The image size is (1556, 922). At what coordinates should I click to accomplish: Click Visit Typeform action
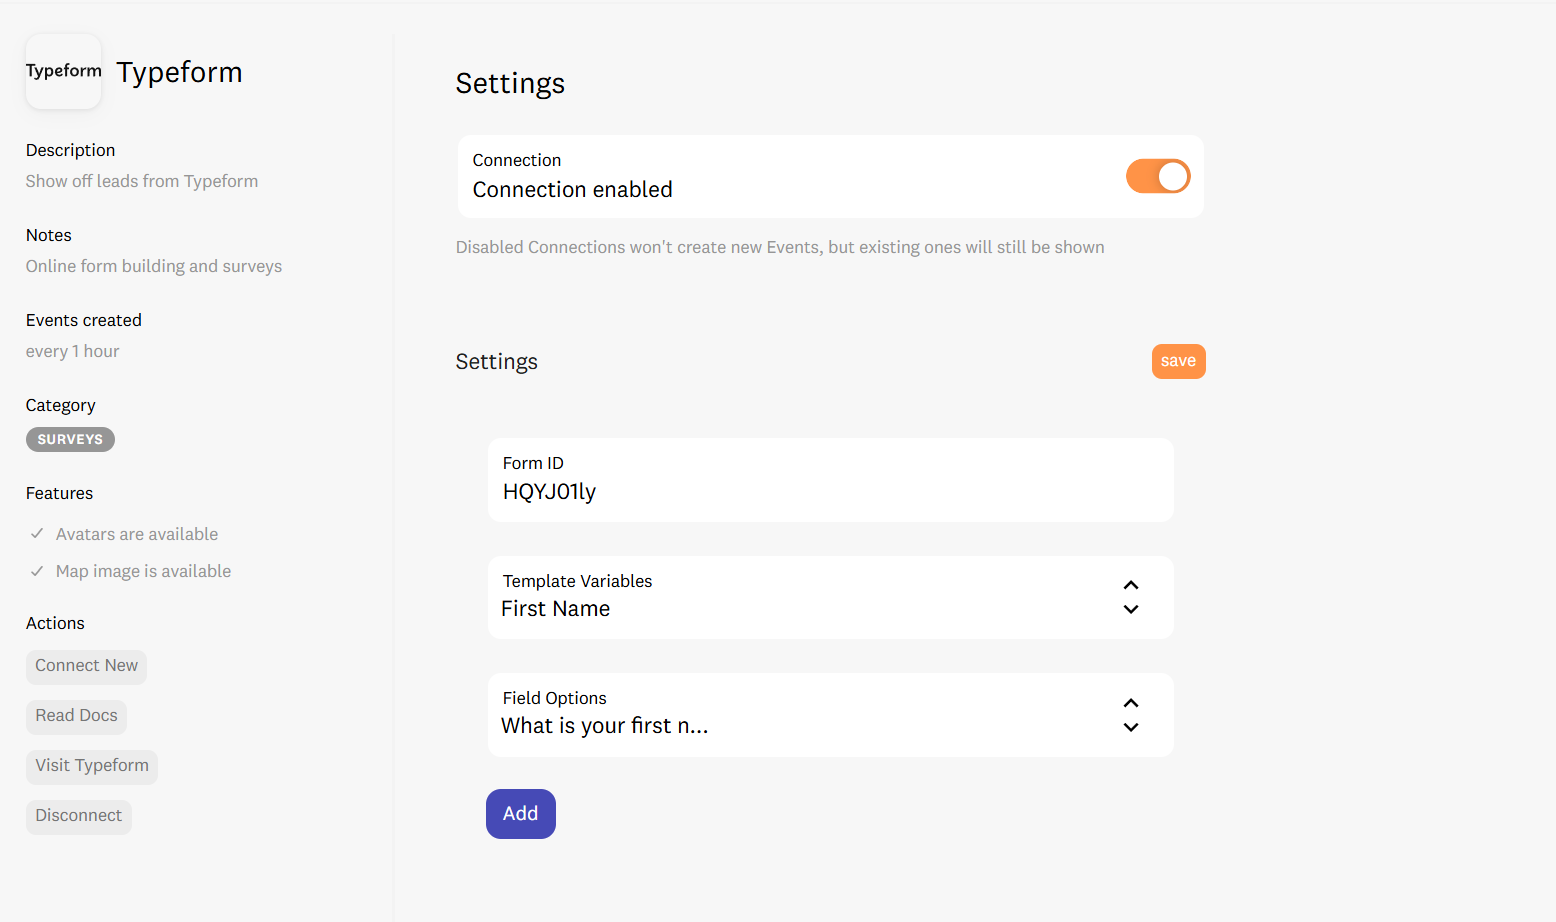pos(91,766)
